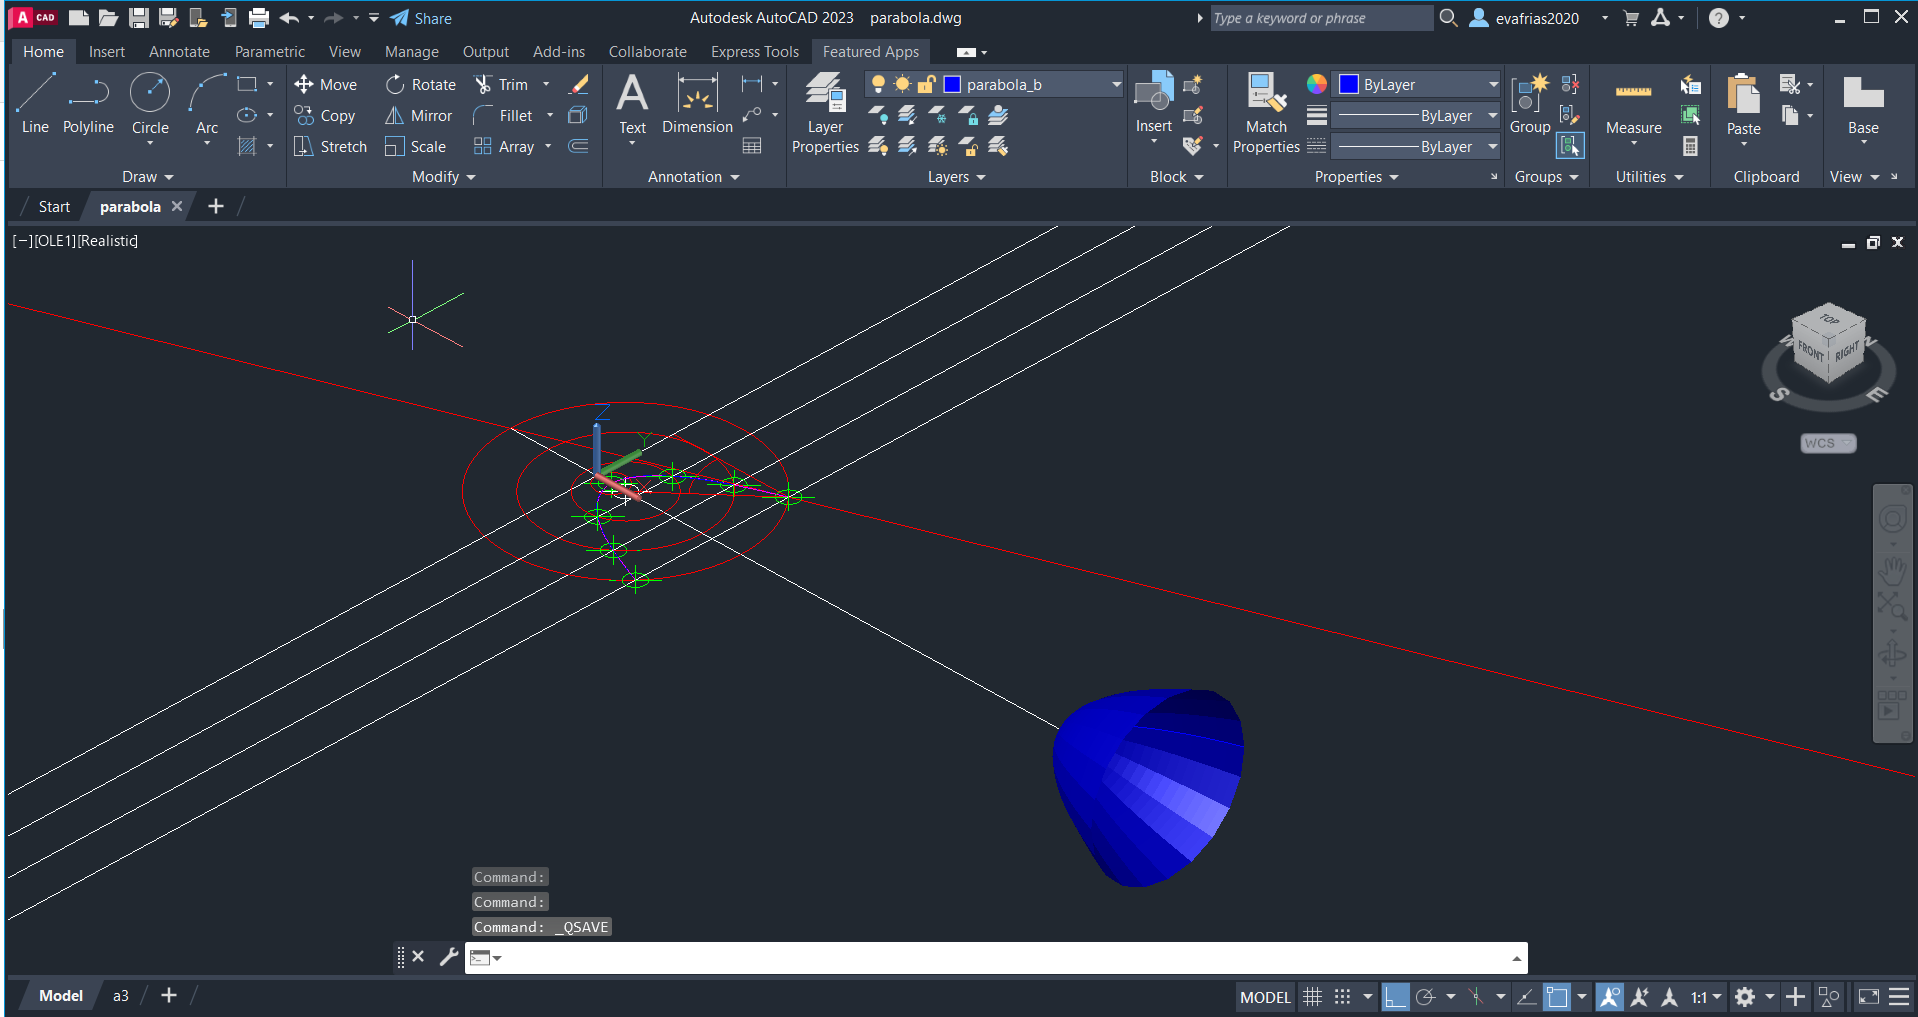Switch to the Annotate ribbon tab
This screenshot has height=1017, width=1918.
point(179,52)
